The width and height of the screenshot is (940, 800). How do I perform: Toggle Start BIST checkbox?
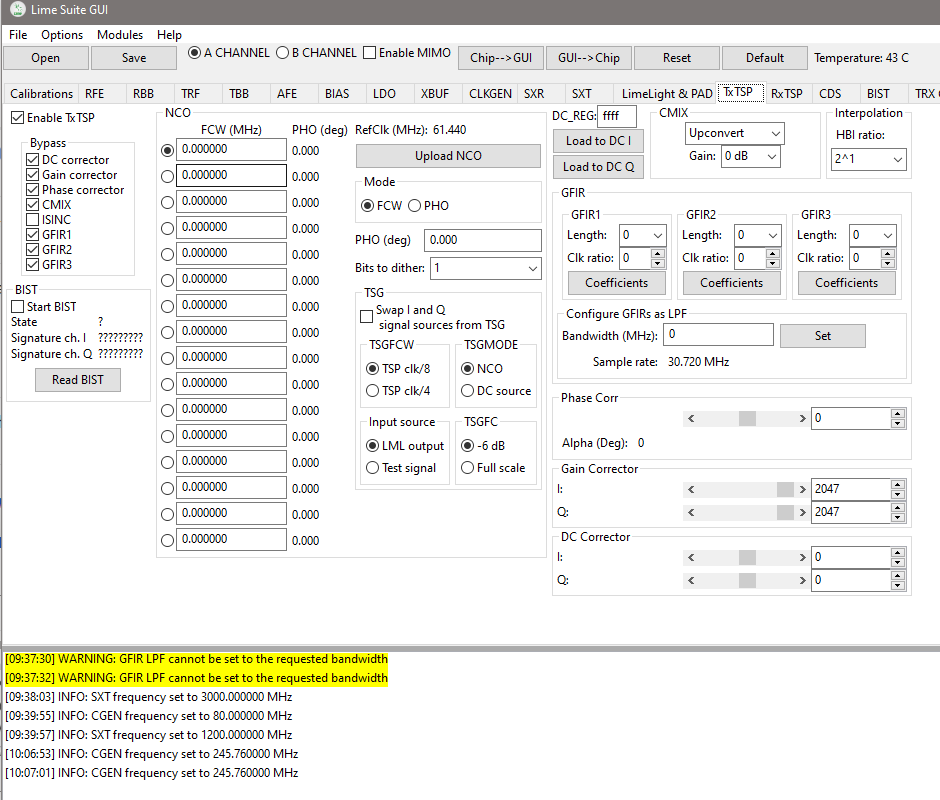(x=18, y=307)
